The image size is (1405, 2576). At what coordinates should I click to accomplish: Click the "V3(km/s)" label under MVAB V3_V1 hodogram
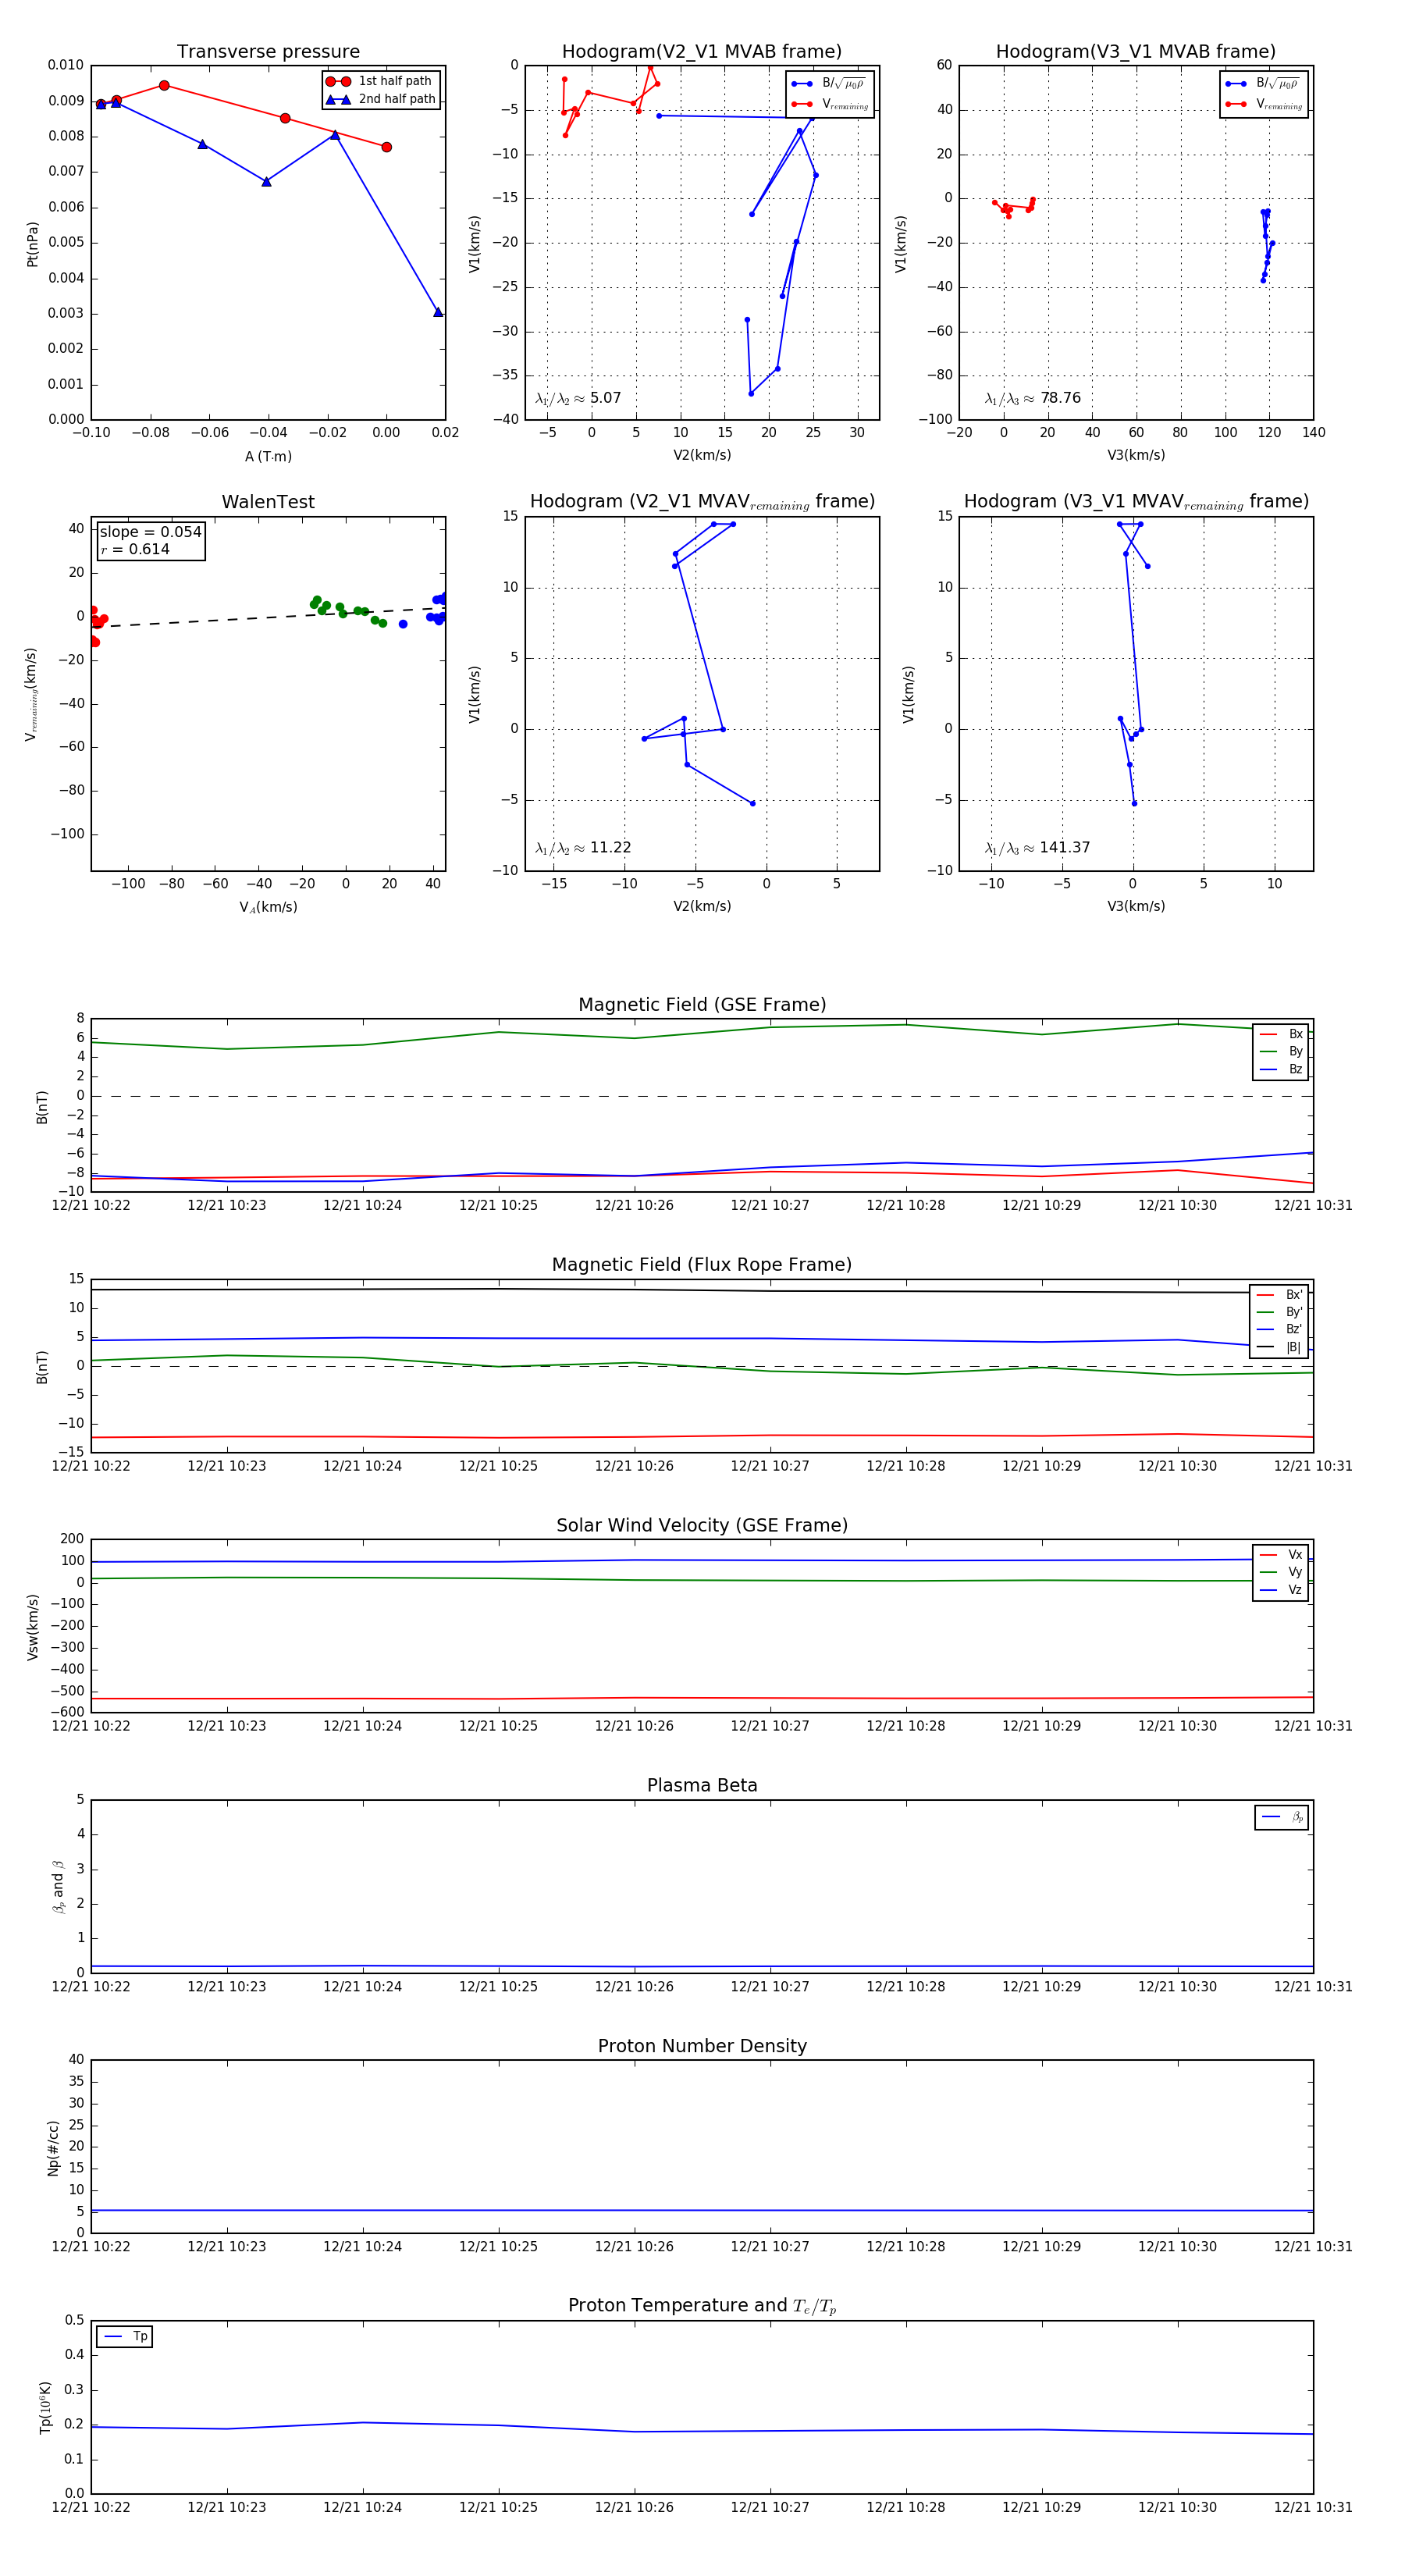(x=1136, y=456)
